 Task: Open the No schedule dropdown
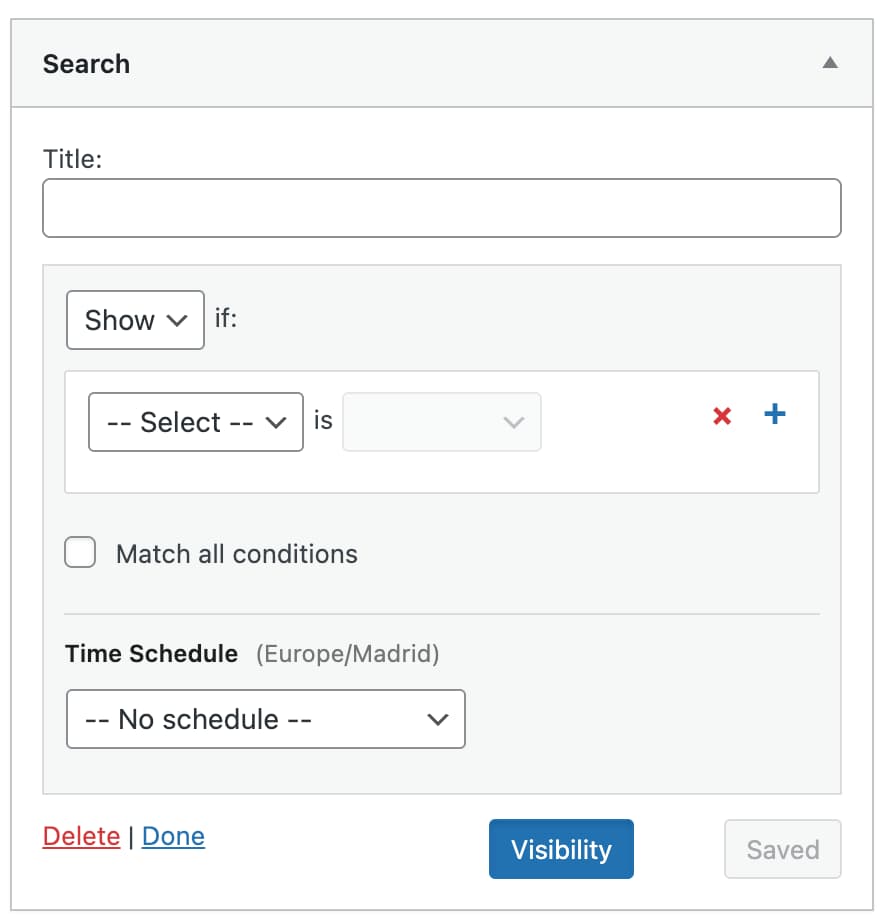click(x=266, y=719)
